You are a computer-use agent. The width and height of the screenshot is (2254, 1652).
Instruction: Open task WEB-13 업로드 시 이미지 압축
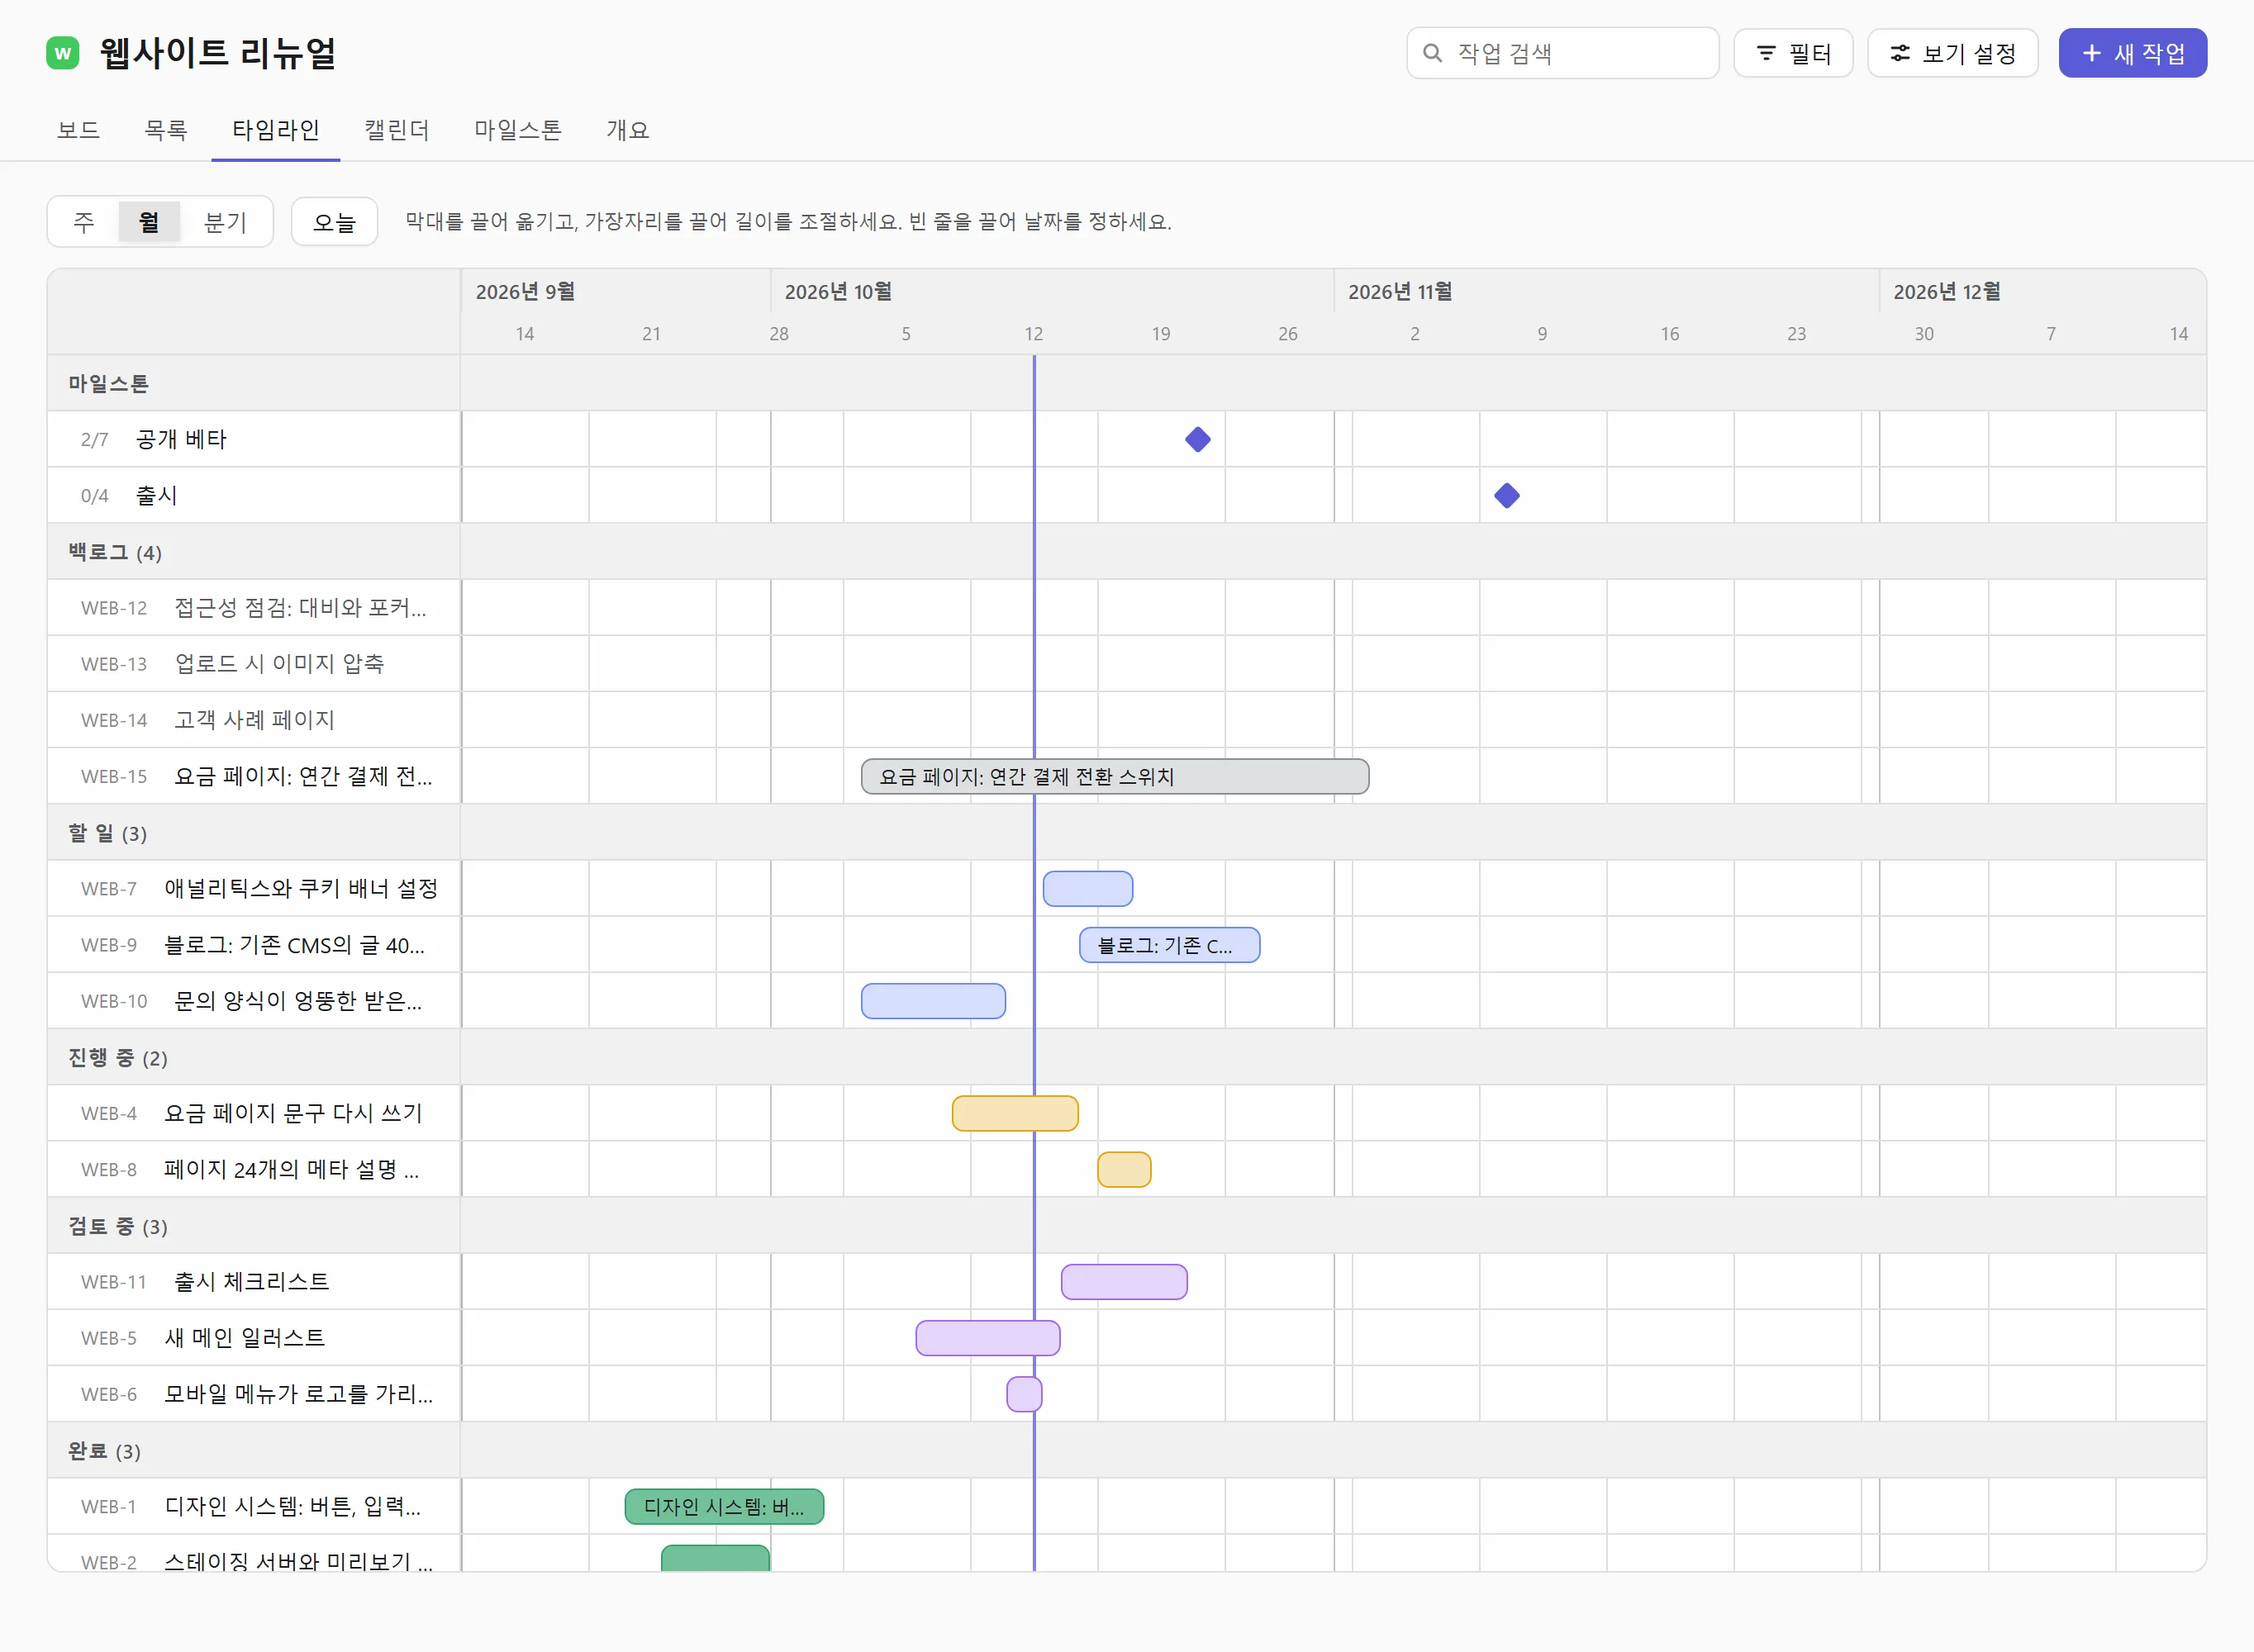point(254,663)
